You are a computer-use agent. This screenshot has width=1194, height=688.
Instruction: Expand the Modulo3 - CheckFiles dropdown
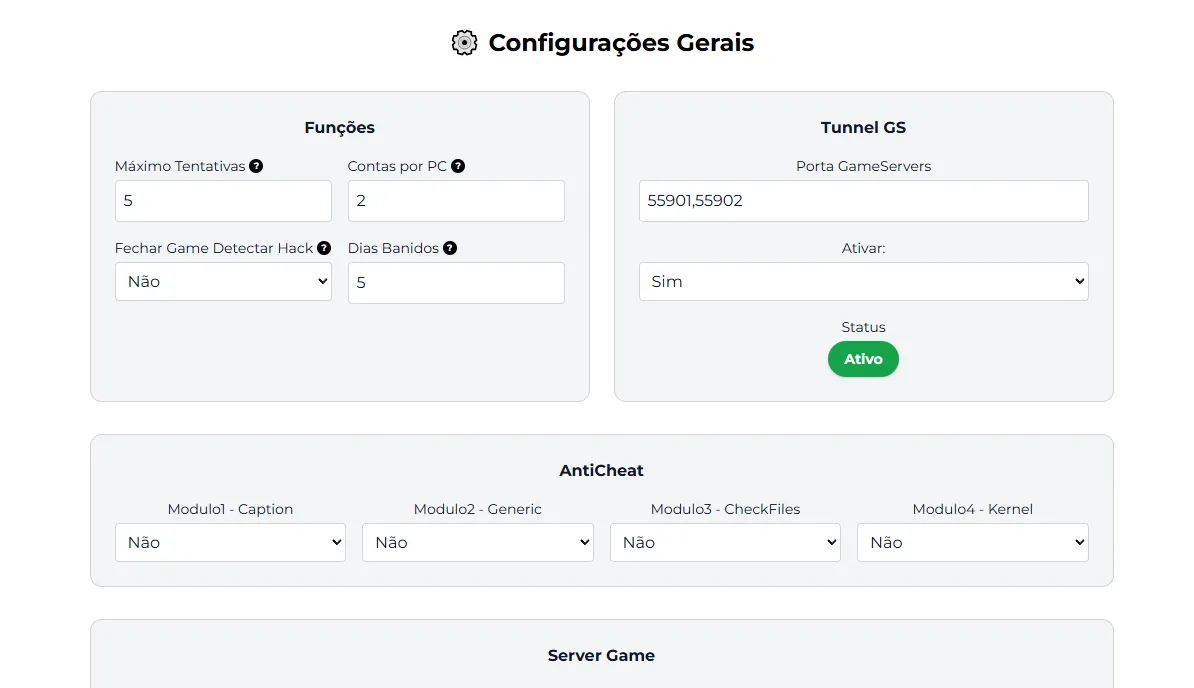725,543
